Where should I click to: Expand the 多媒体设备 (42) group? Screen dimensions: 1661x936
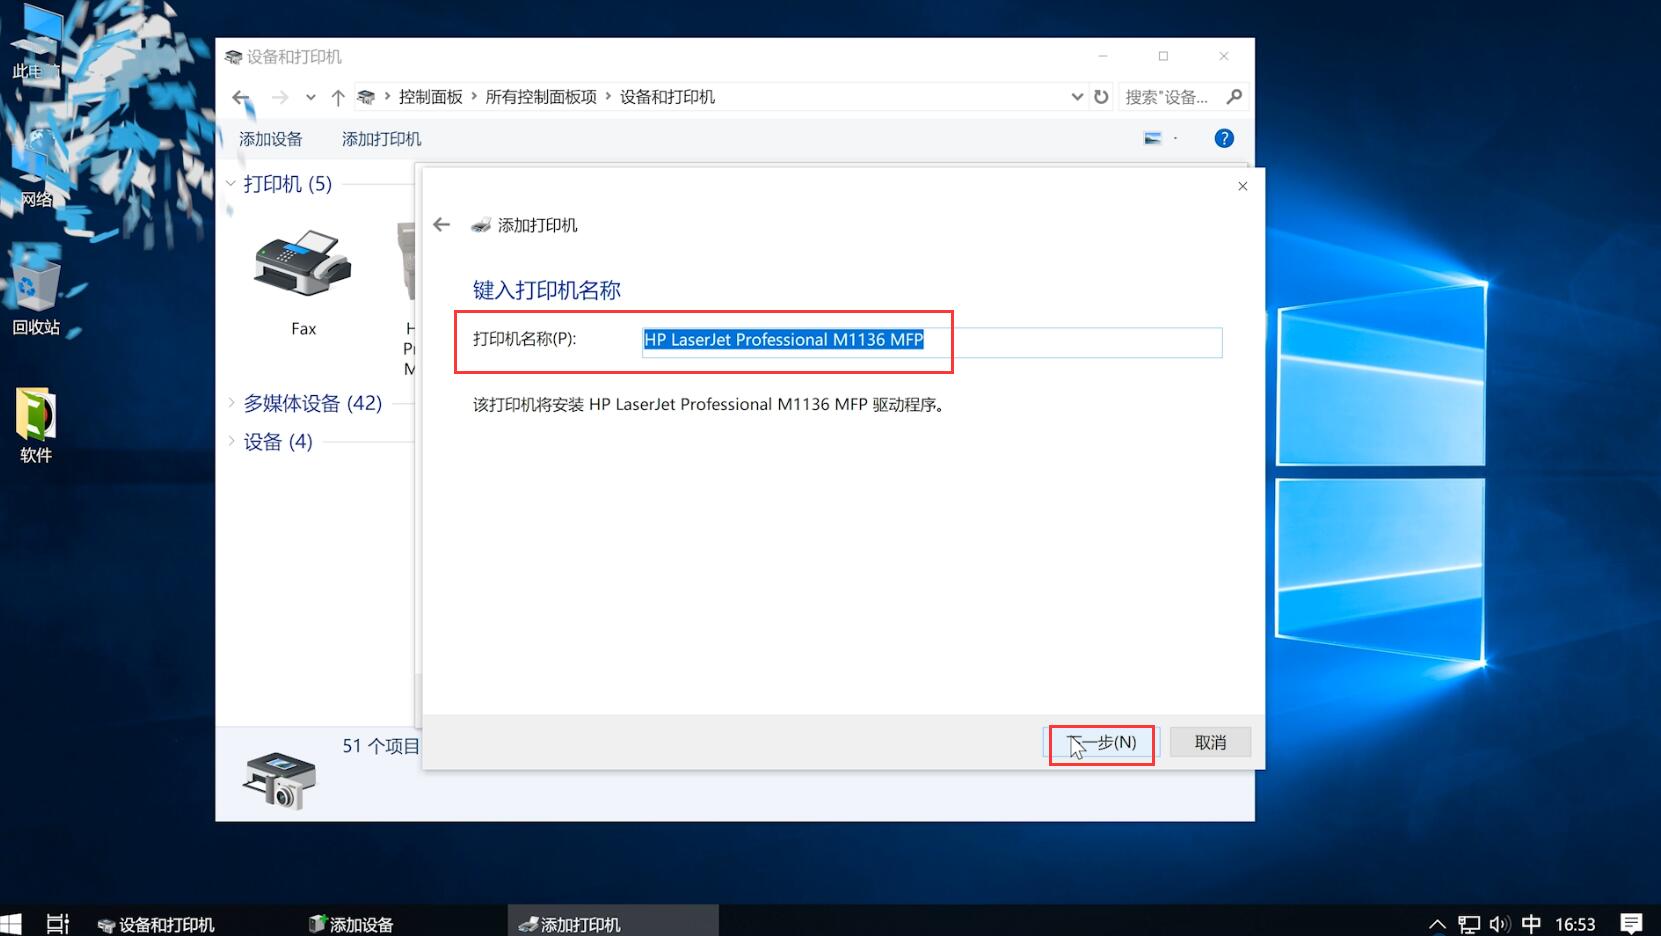[x=231, y=403]
